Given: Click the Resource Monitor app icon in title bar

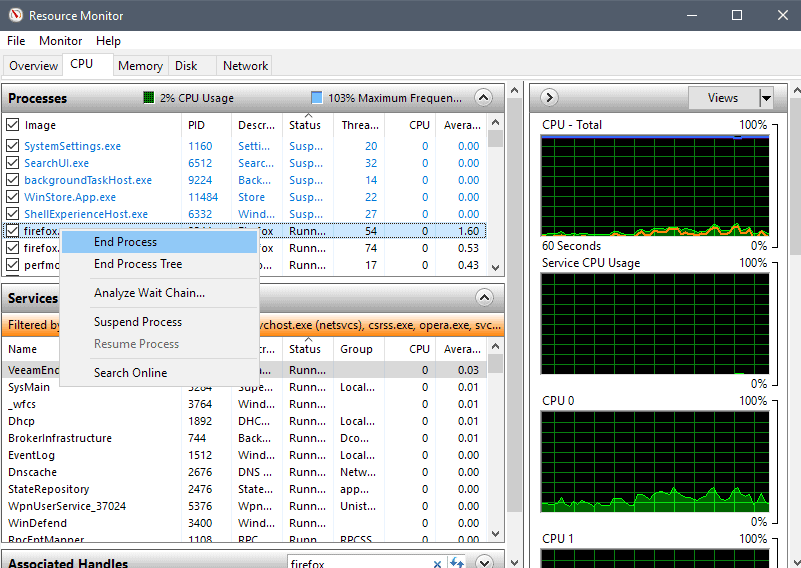Looking at the screenshot, I should point(14,16).
